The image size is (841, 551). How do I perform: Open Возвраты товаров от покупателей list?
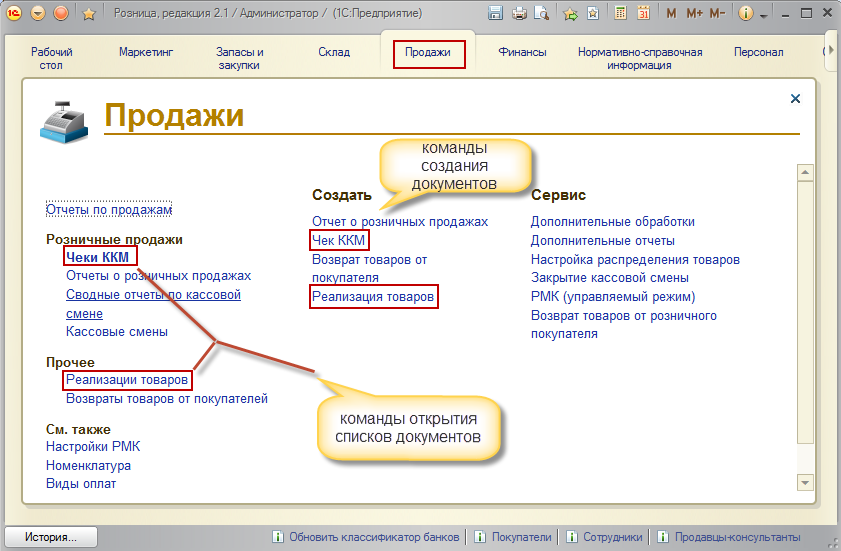pos(167,399)
